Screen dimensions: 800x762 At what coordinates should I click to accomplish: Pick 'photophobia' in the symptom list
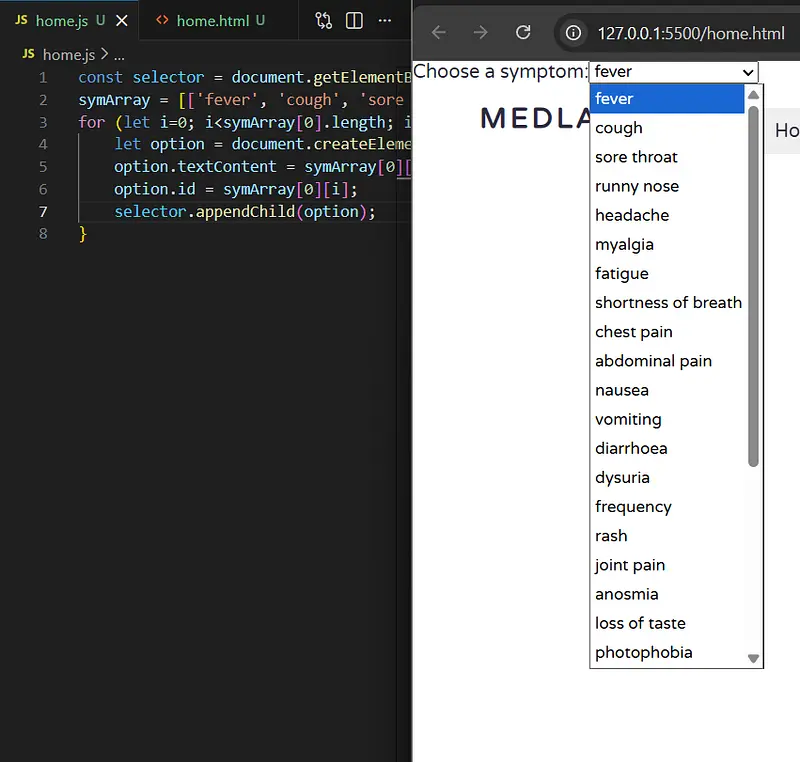pyautogui.click(x=643, y=653)
